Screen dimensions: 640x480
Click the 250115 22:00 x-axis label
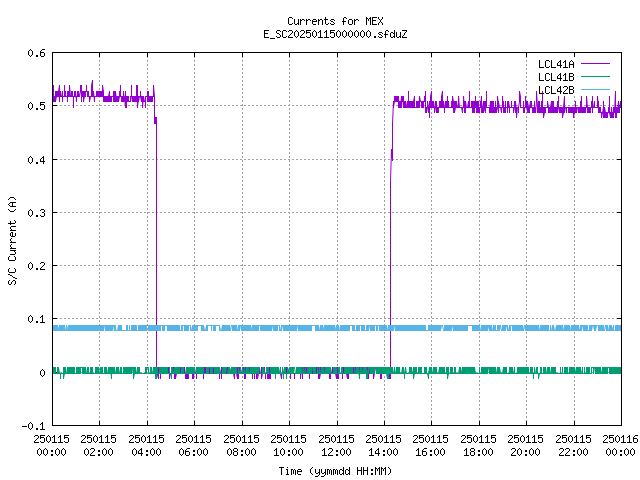[x=573, y=445]
